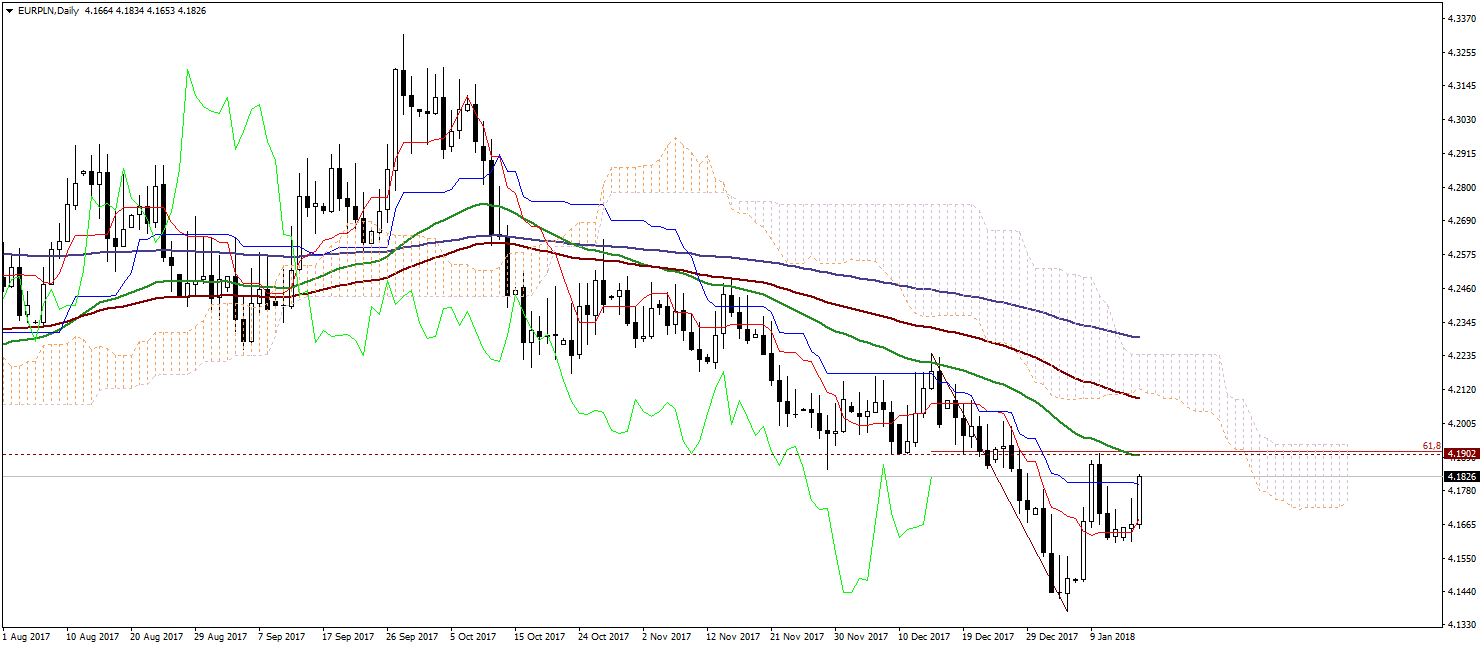
Task: Click the 21 Nov 2017 date label
Action: tap(796, 636)
